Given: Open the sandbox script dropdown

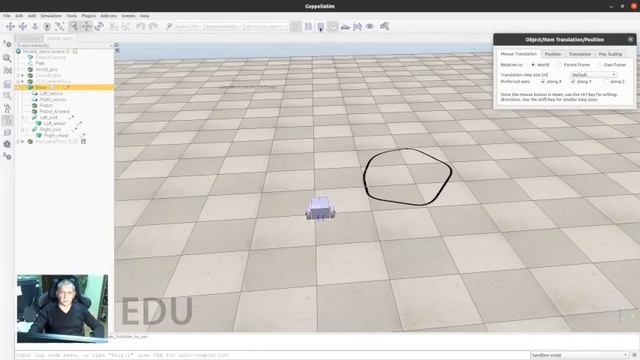Looking at the screenshot, I should tap(579, 355).
